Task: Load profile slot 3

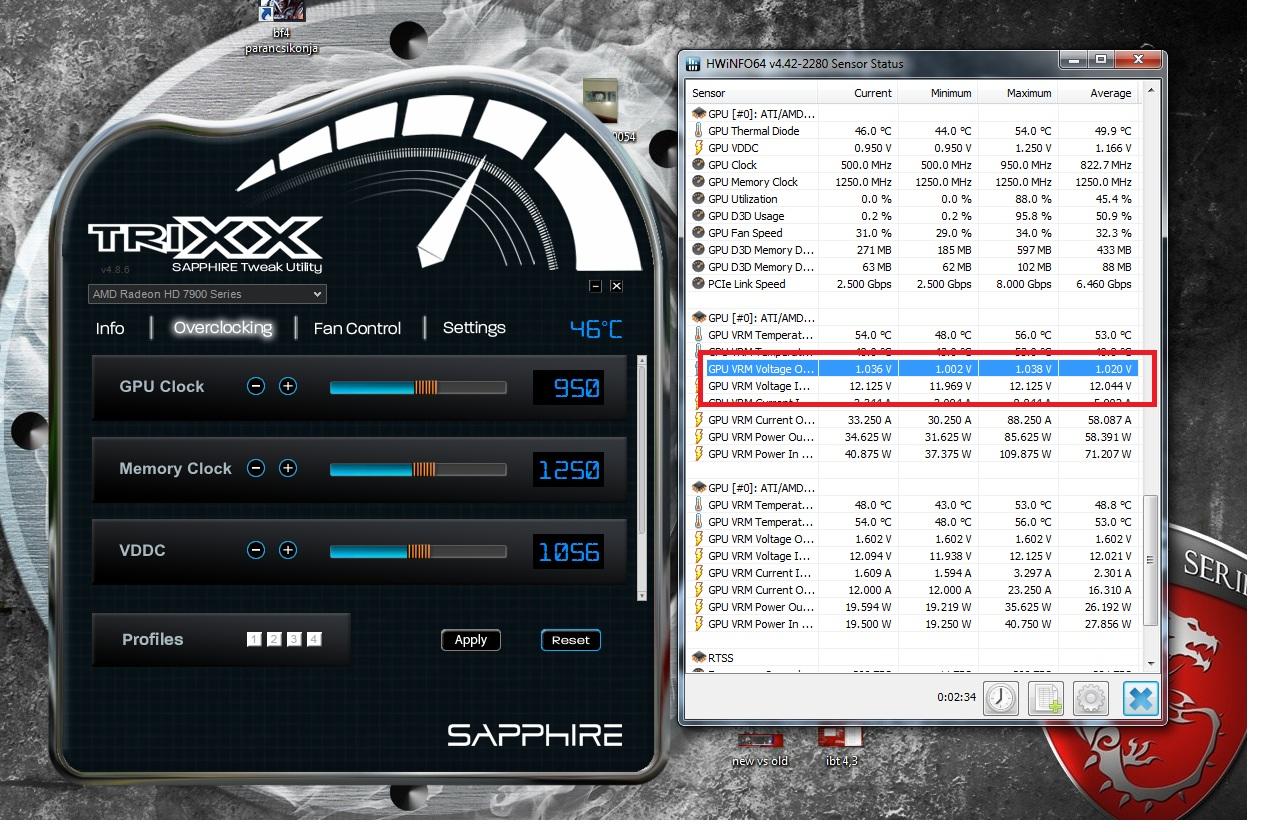Action: [x=294, y=639]
